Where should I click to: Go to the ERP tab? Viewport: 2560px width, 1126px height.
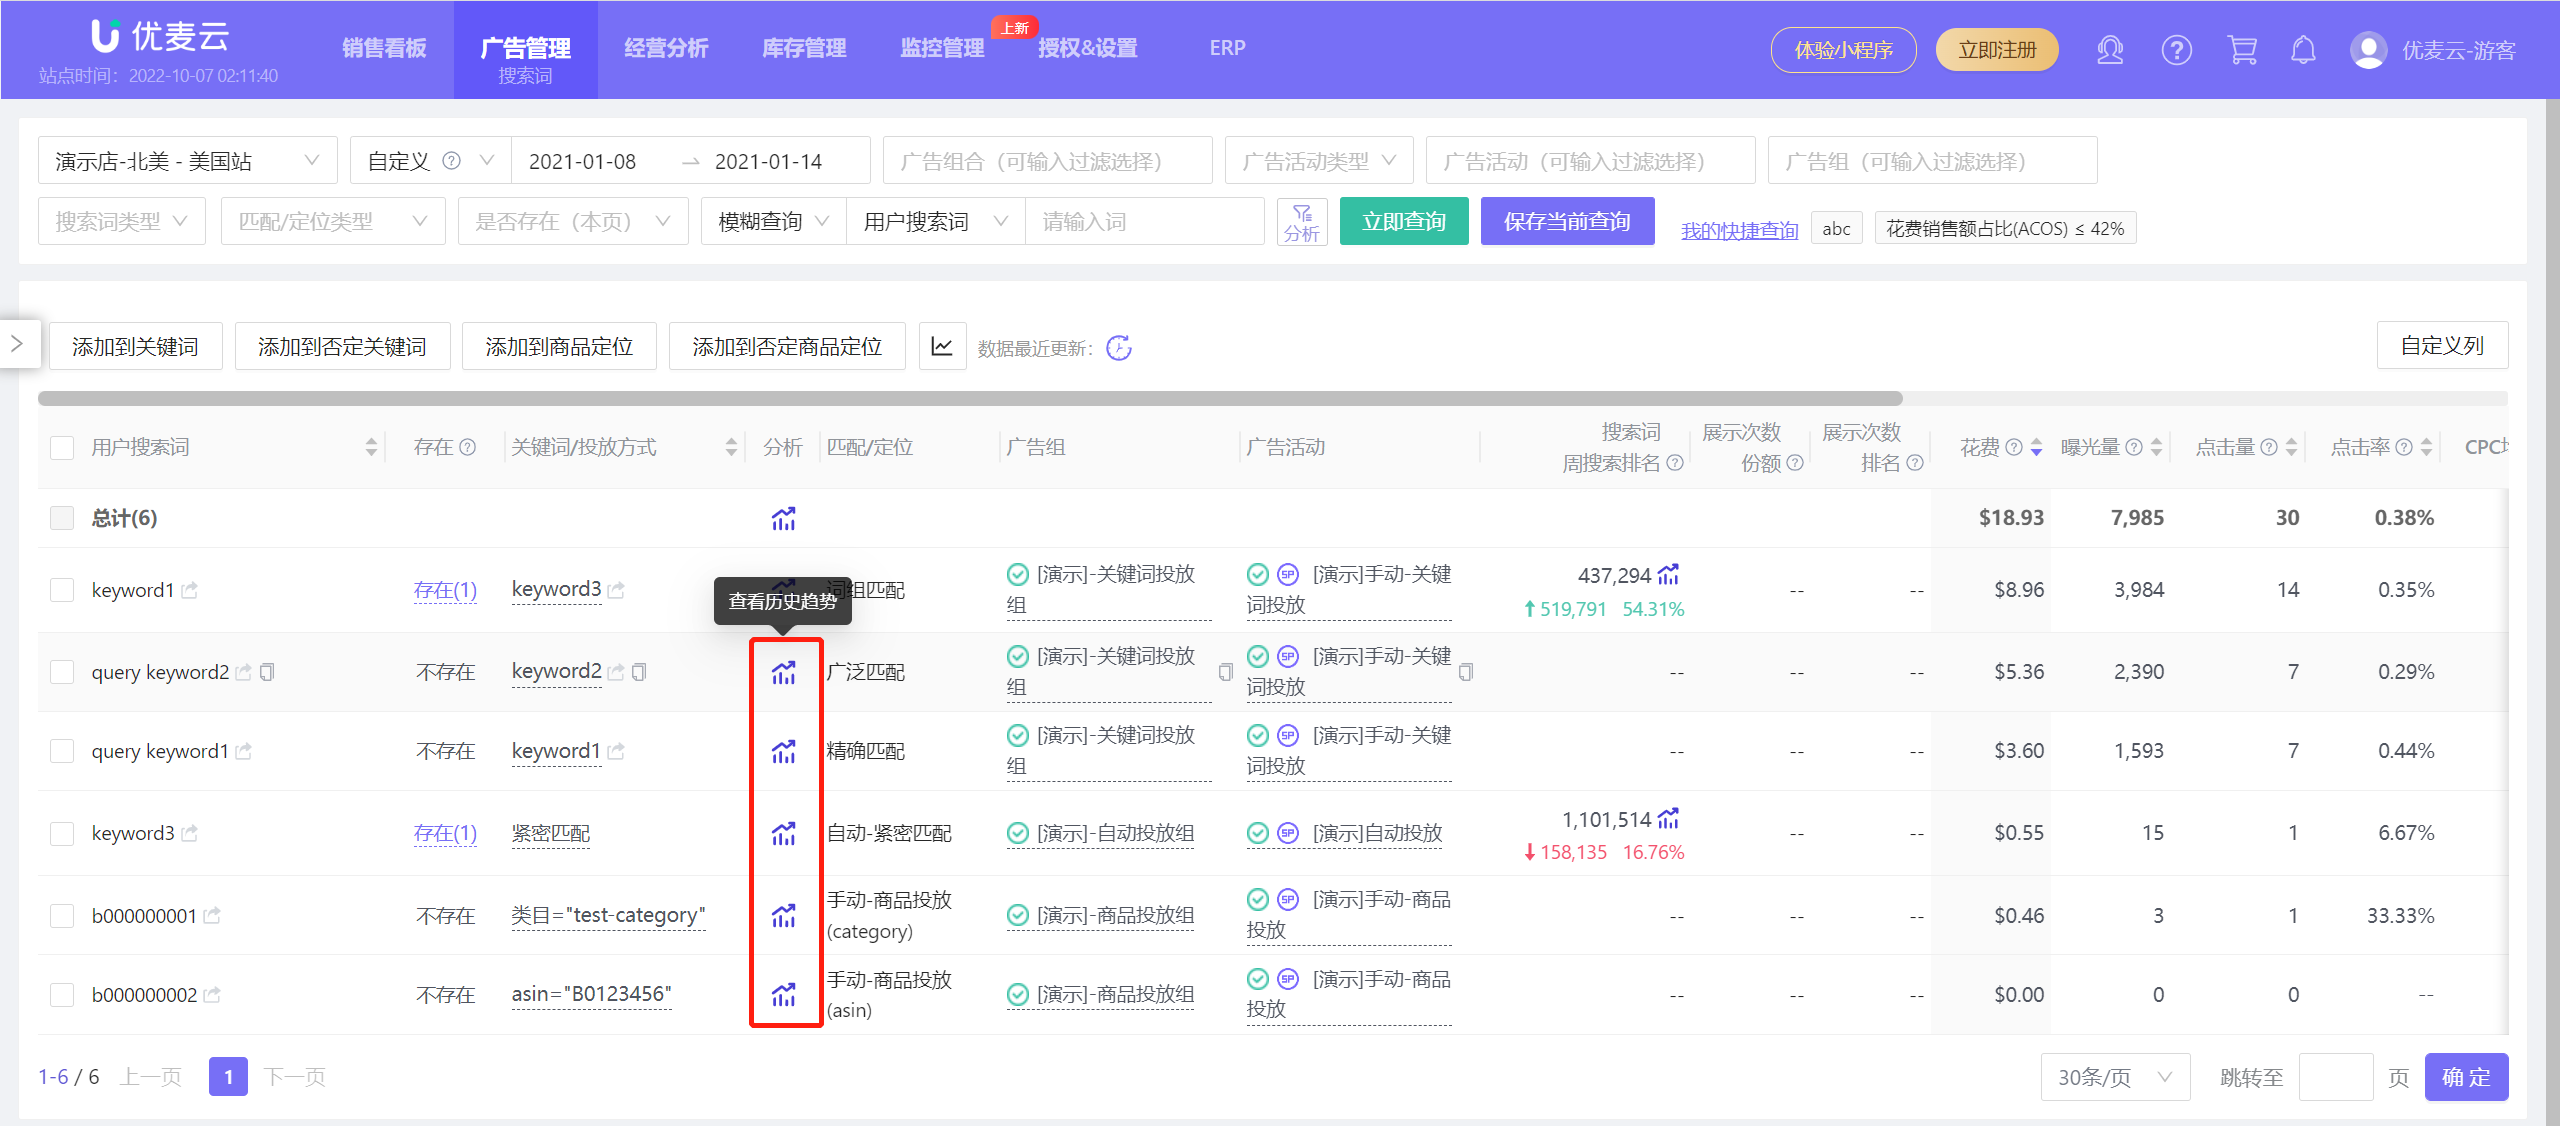(x=1227, y=48)
